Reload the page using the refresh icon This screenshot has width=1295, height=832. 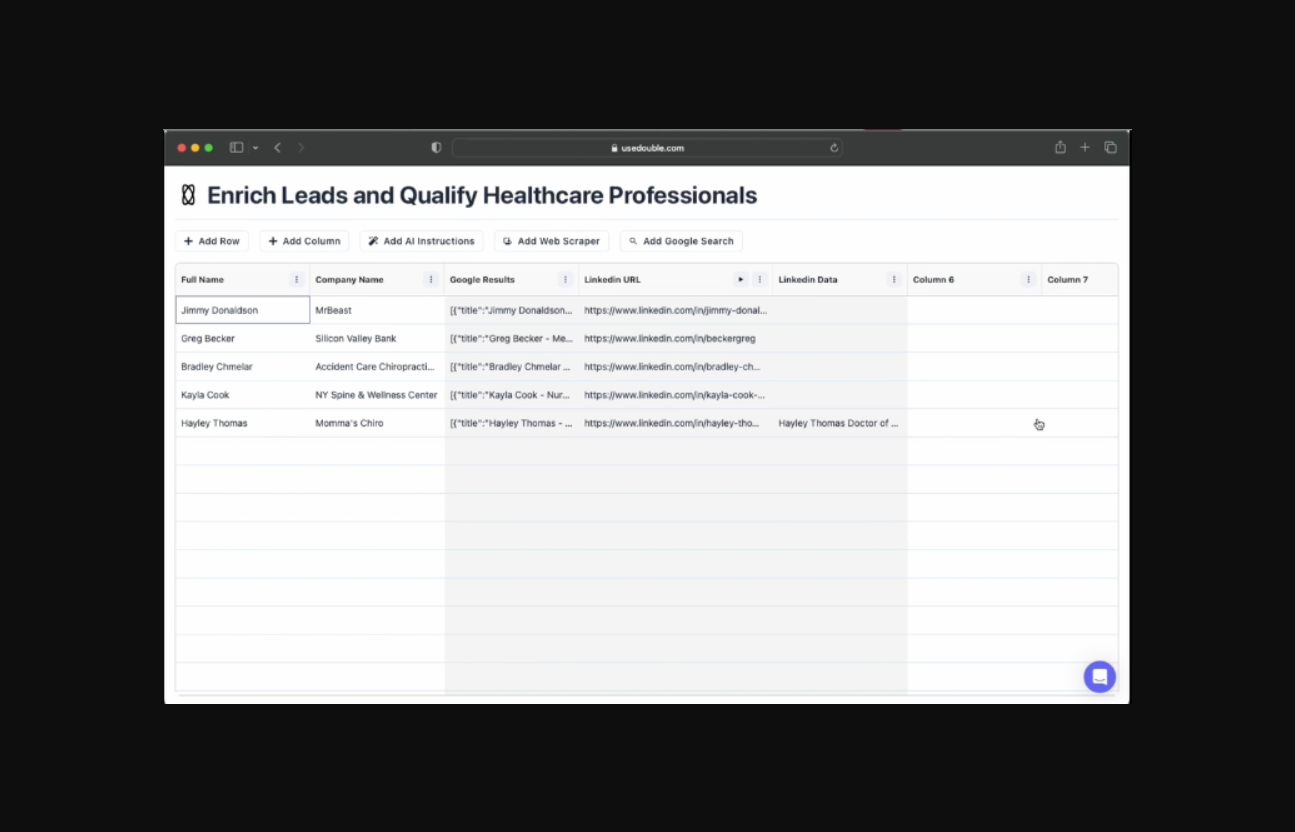(834, 148)
